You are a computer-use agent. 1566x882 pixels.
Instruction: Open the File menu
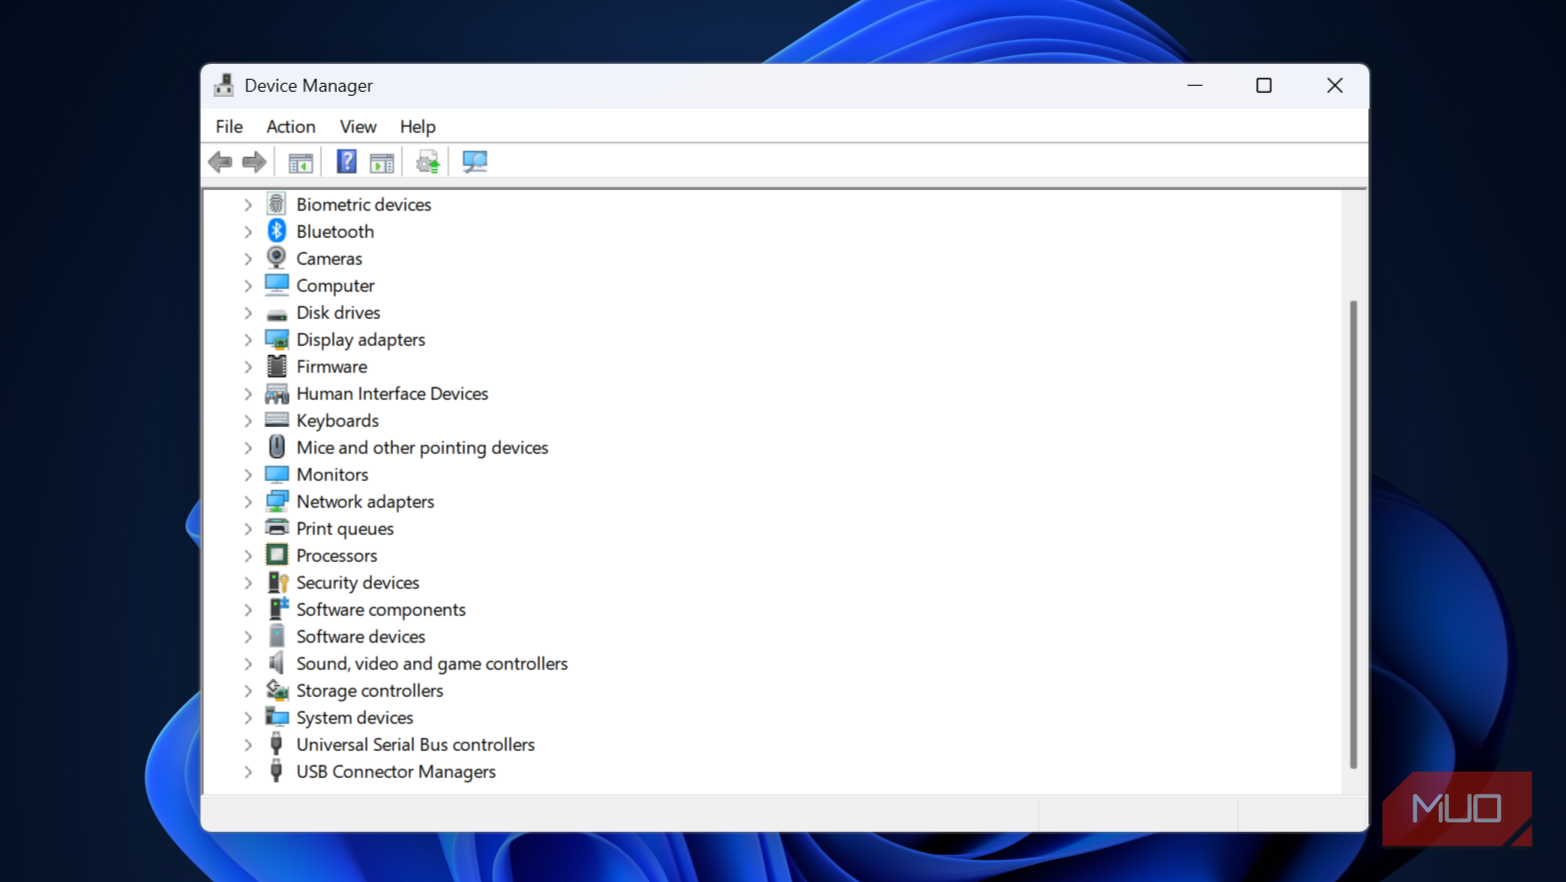(x=229, y=127)
